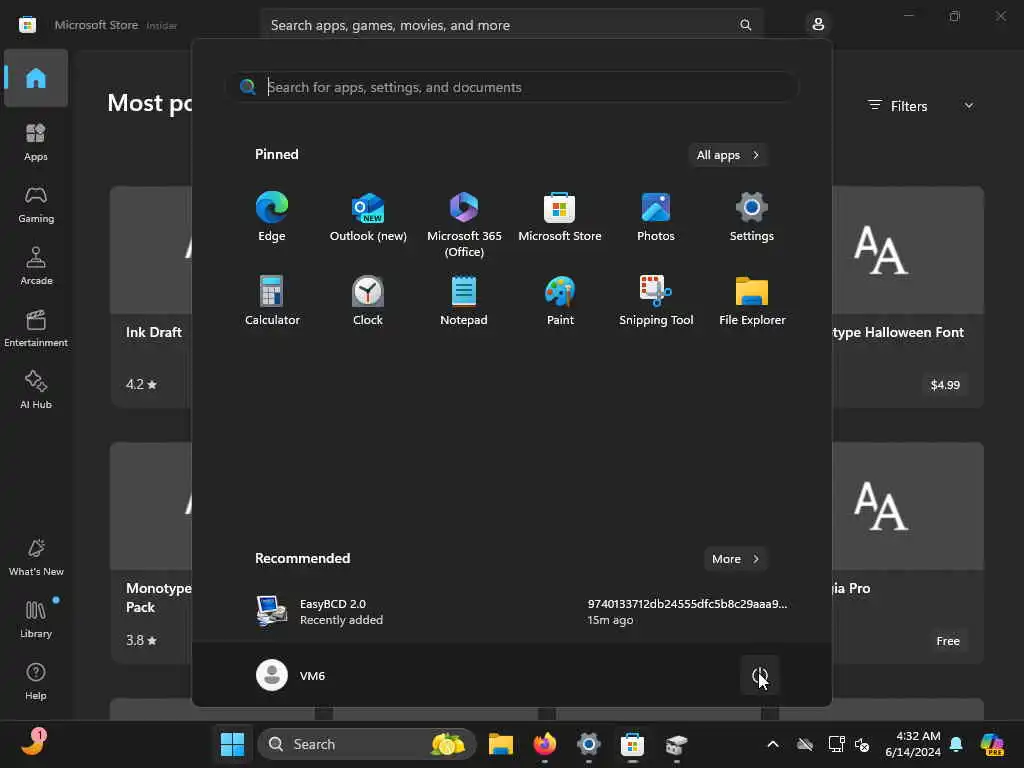Open notifications bell in tray
Image resolution: width=1024 pixels, height=768 pixels.
coord(956,744)
